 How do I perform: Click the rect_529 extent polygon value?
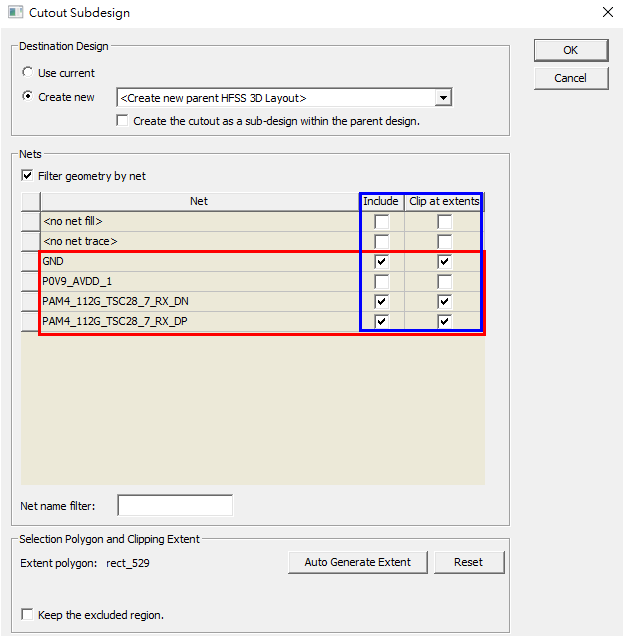point(128,563)
